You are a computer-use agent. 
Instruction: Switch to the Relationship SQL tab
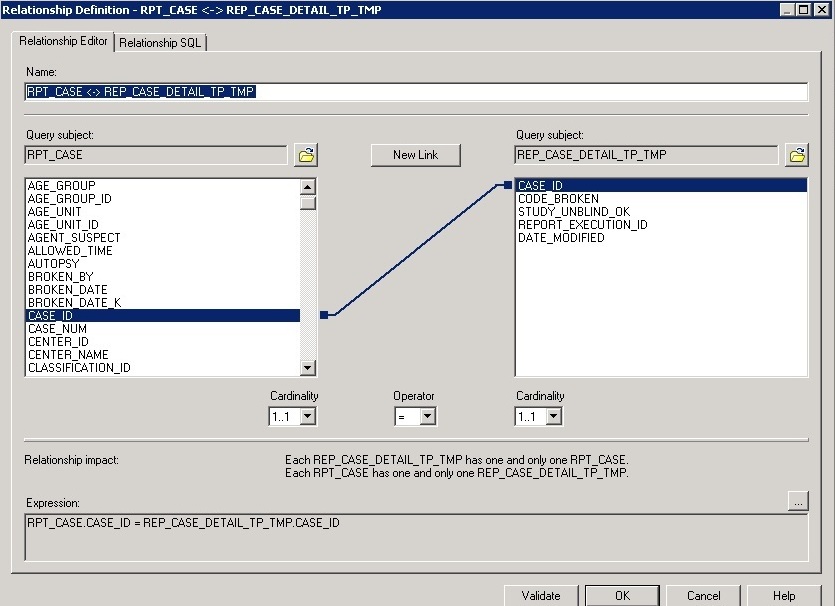point(161,42)
